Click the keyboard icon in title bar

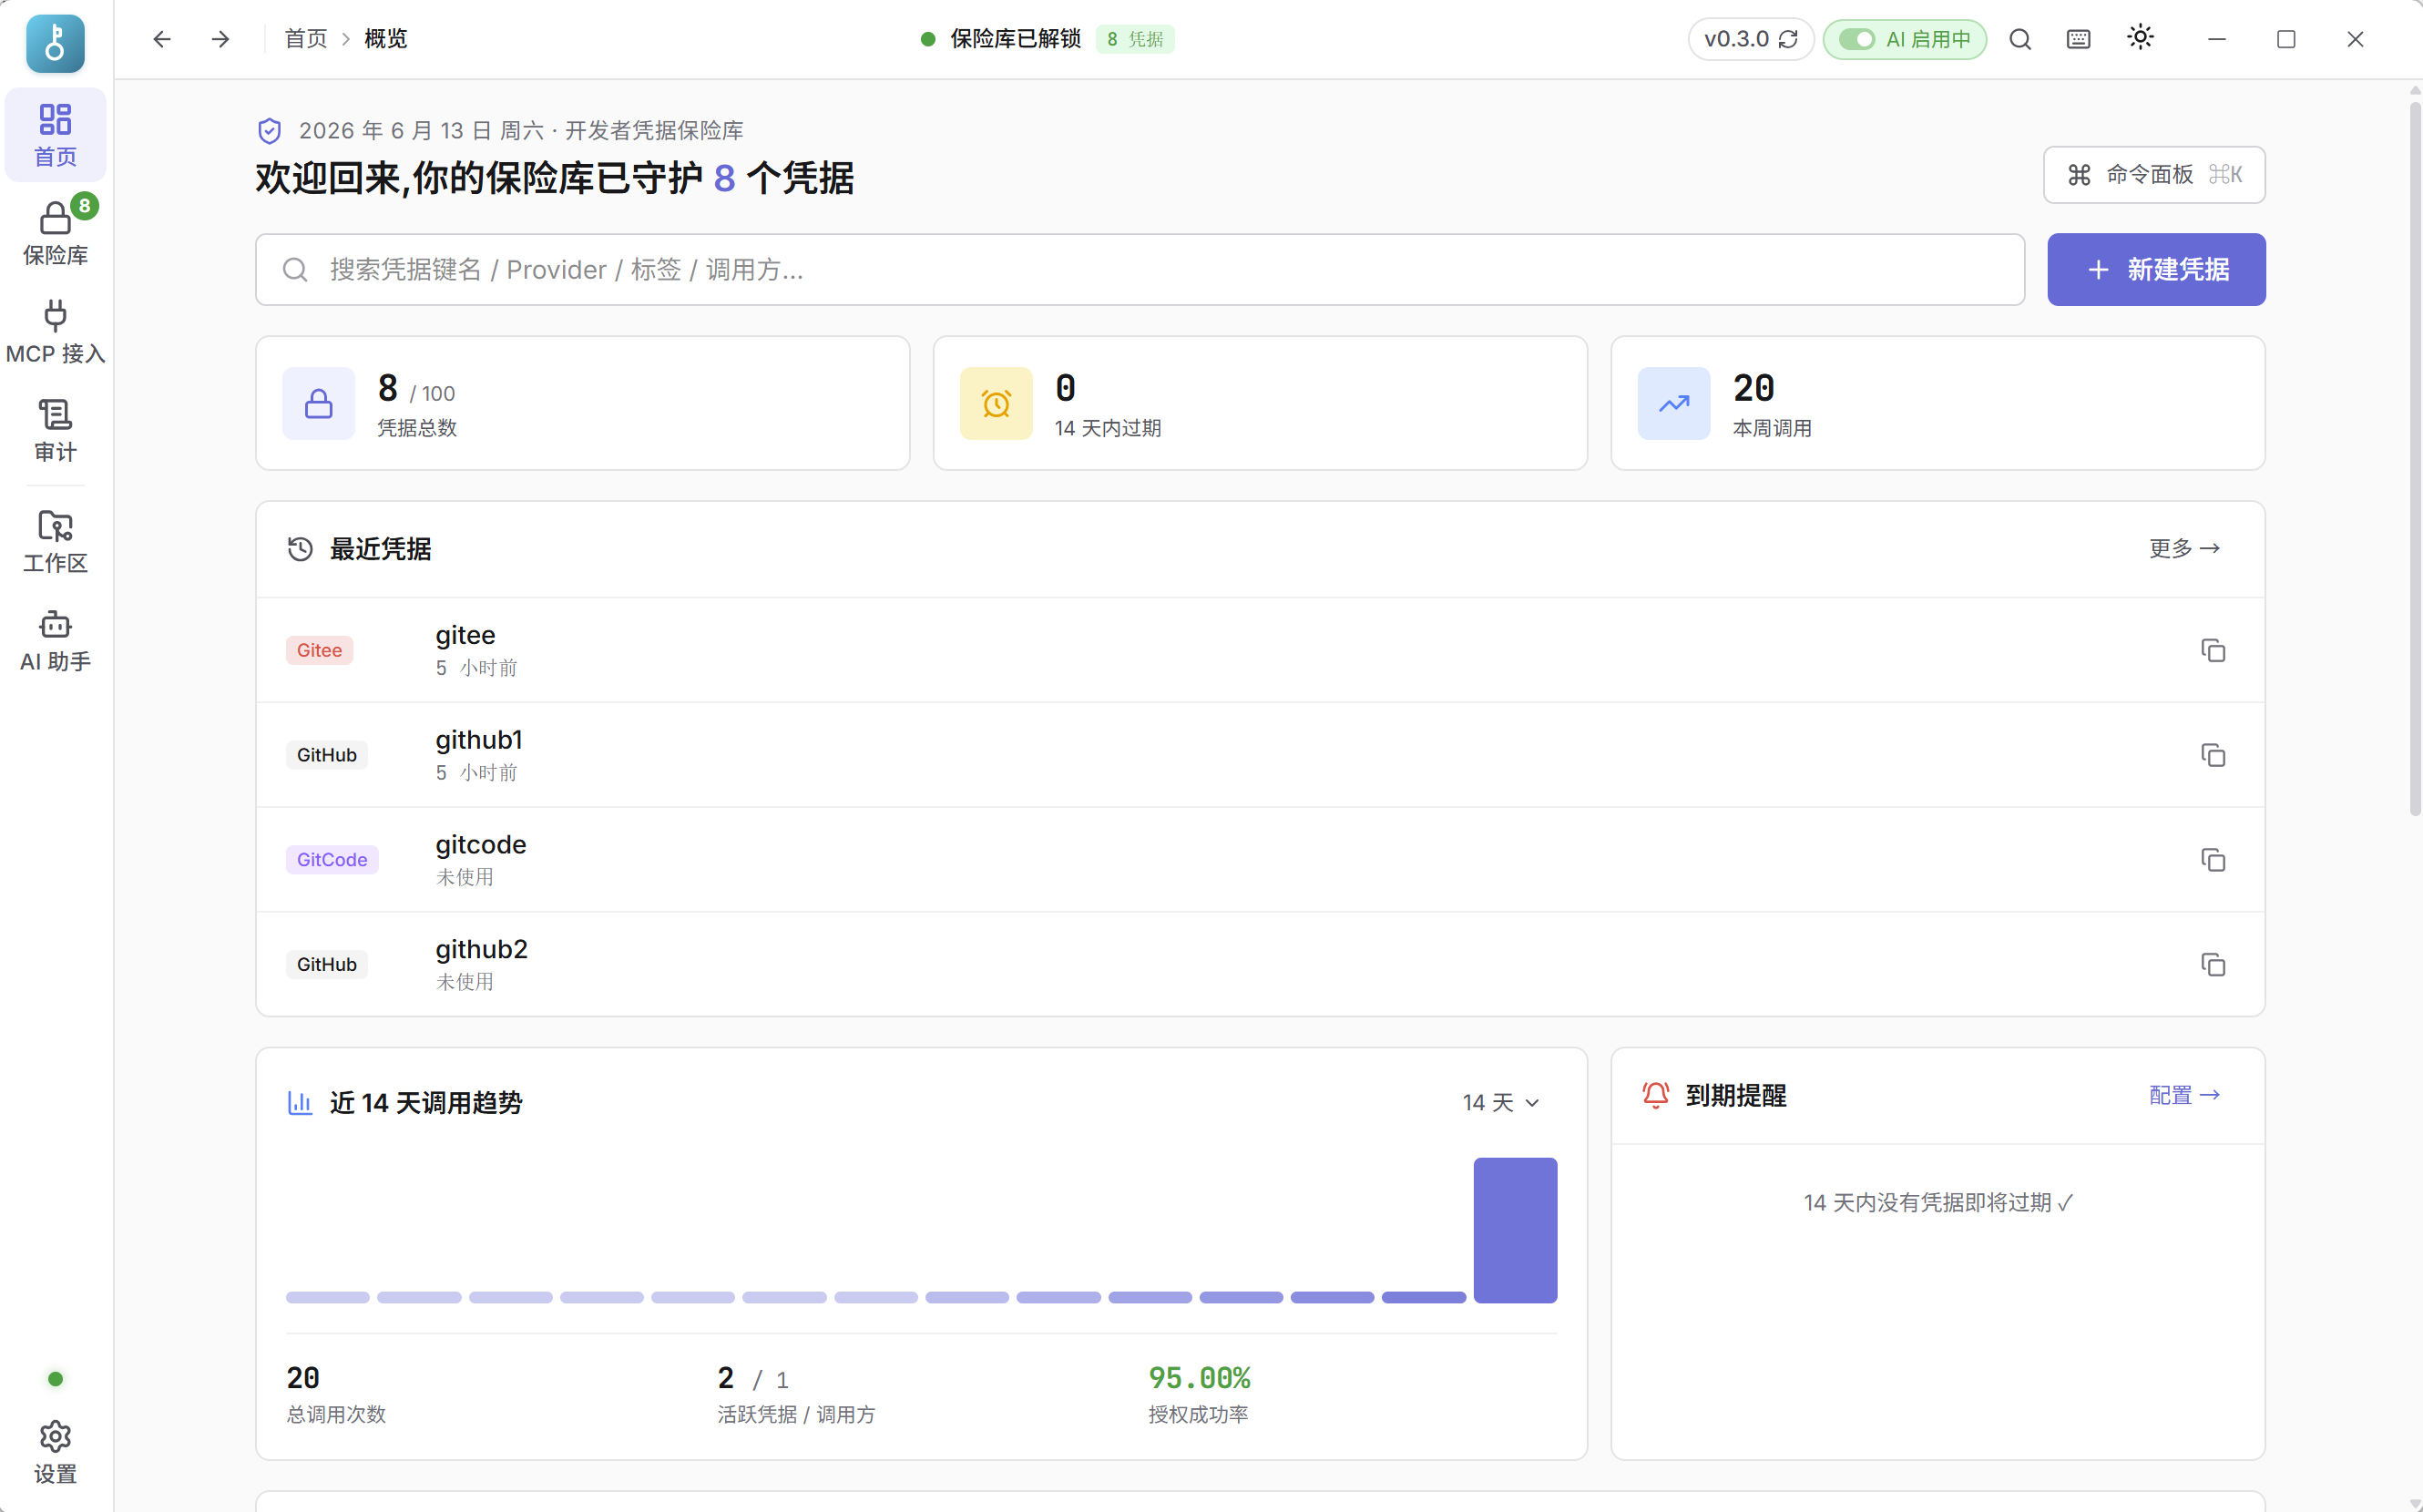click(2078, 39)
